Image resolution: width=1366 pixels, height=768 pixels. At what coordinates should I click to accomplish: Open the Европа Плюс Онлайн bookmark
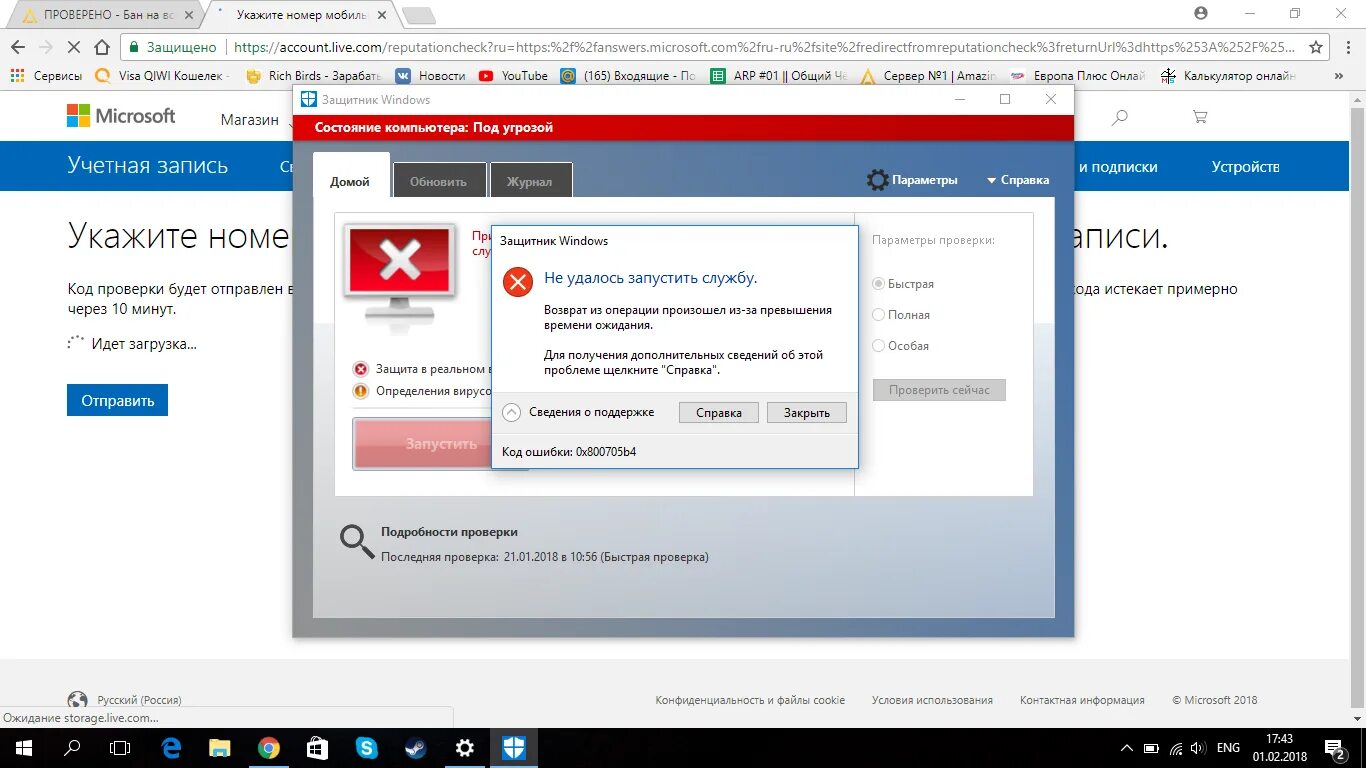coord(1078,76)
